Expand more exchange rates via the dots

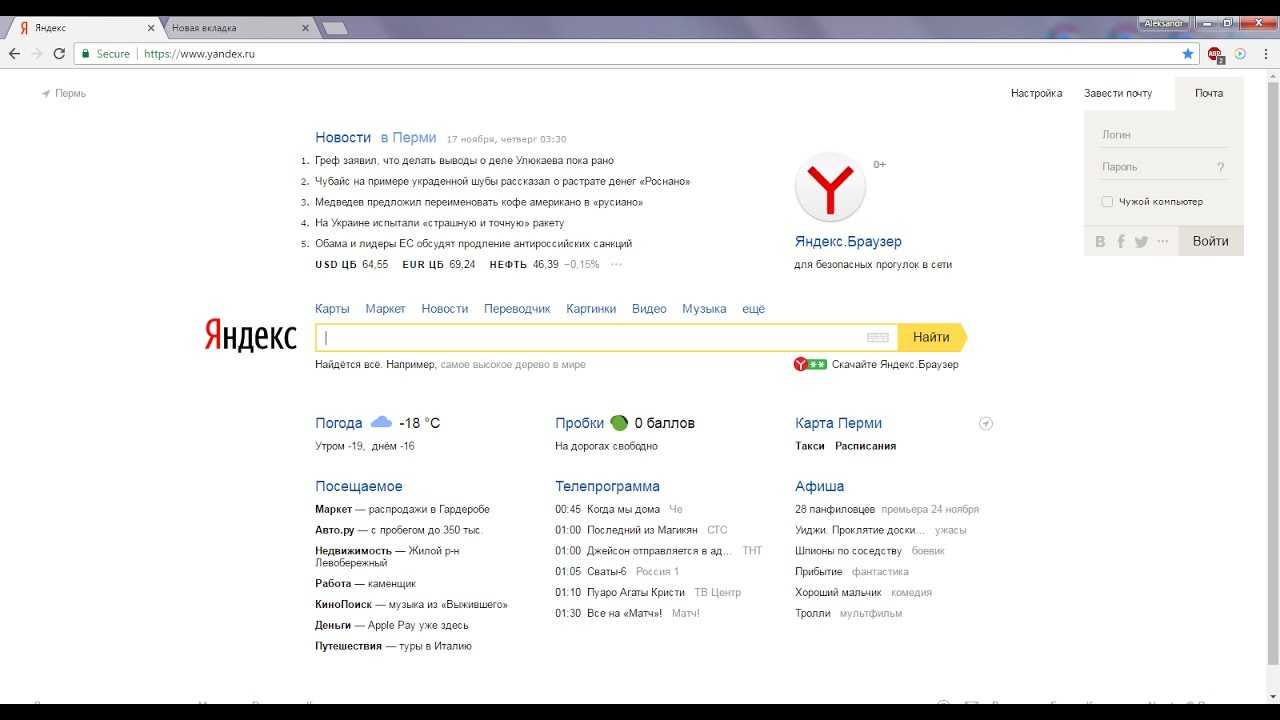[616, 265]
